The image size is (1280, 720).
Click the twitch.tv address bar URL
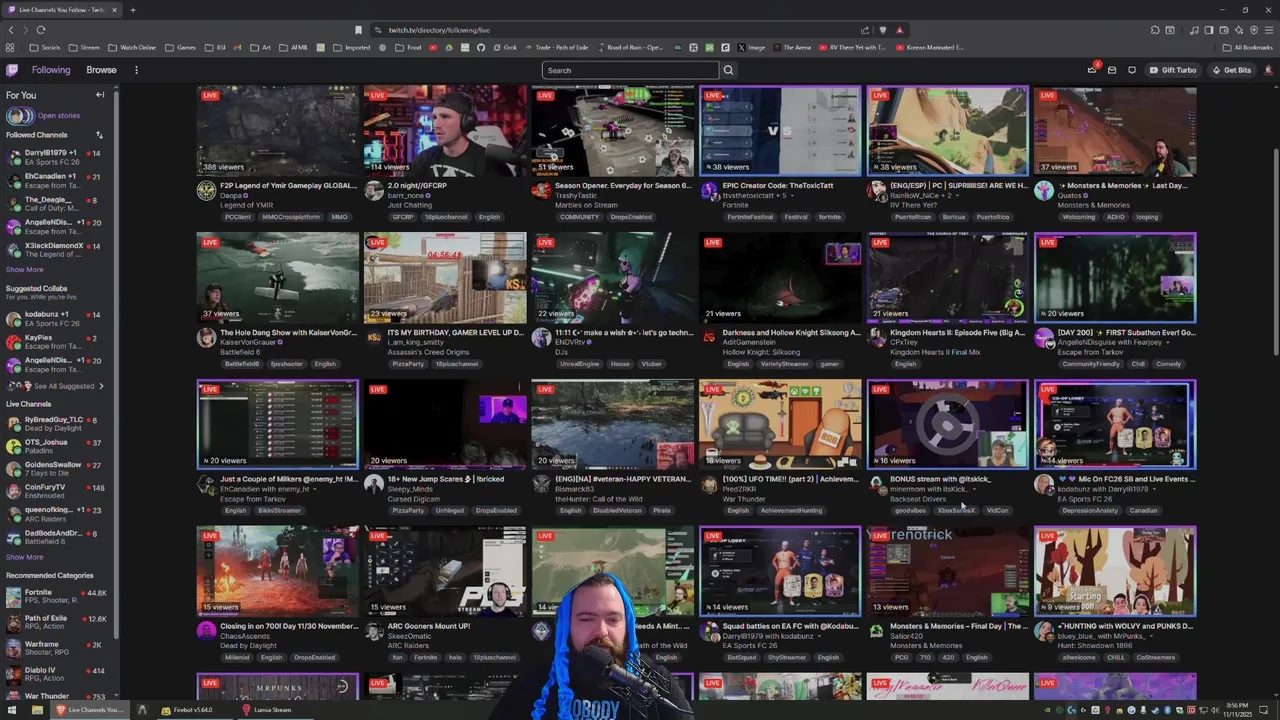439,30
